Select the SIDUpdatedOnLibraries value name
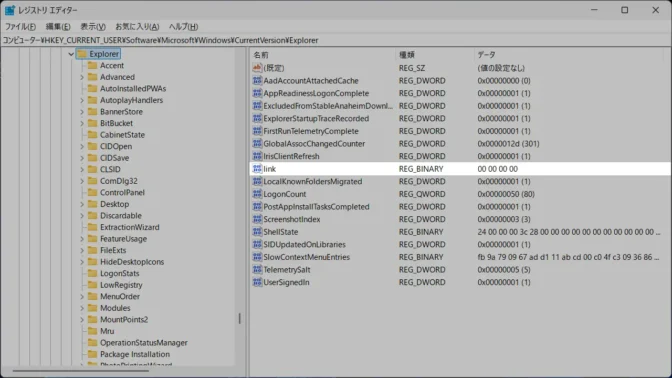 304,244
